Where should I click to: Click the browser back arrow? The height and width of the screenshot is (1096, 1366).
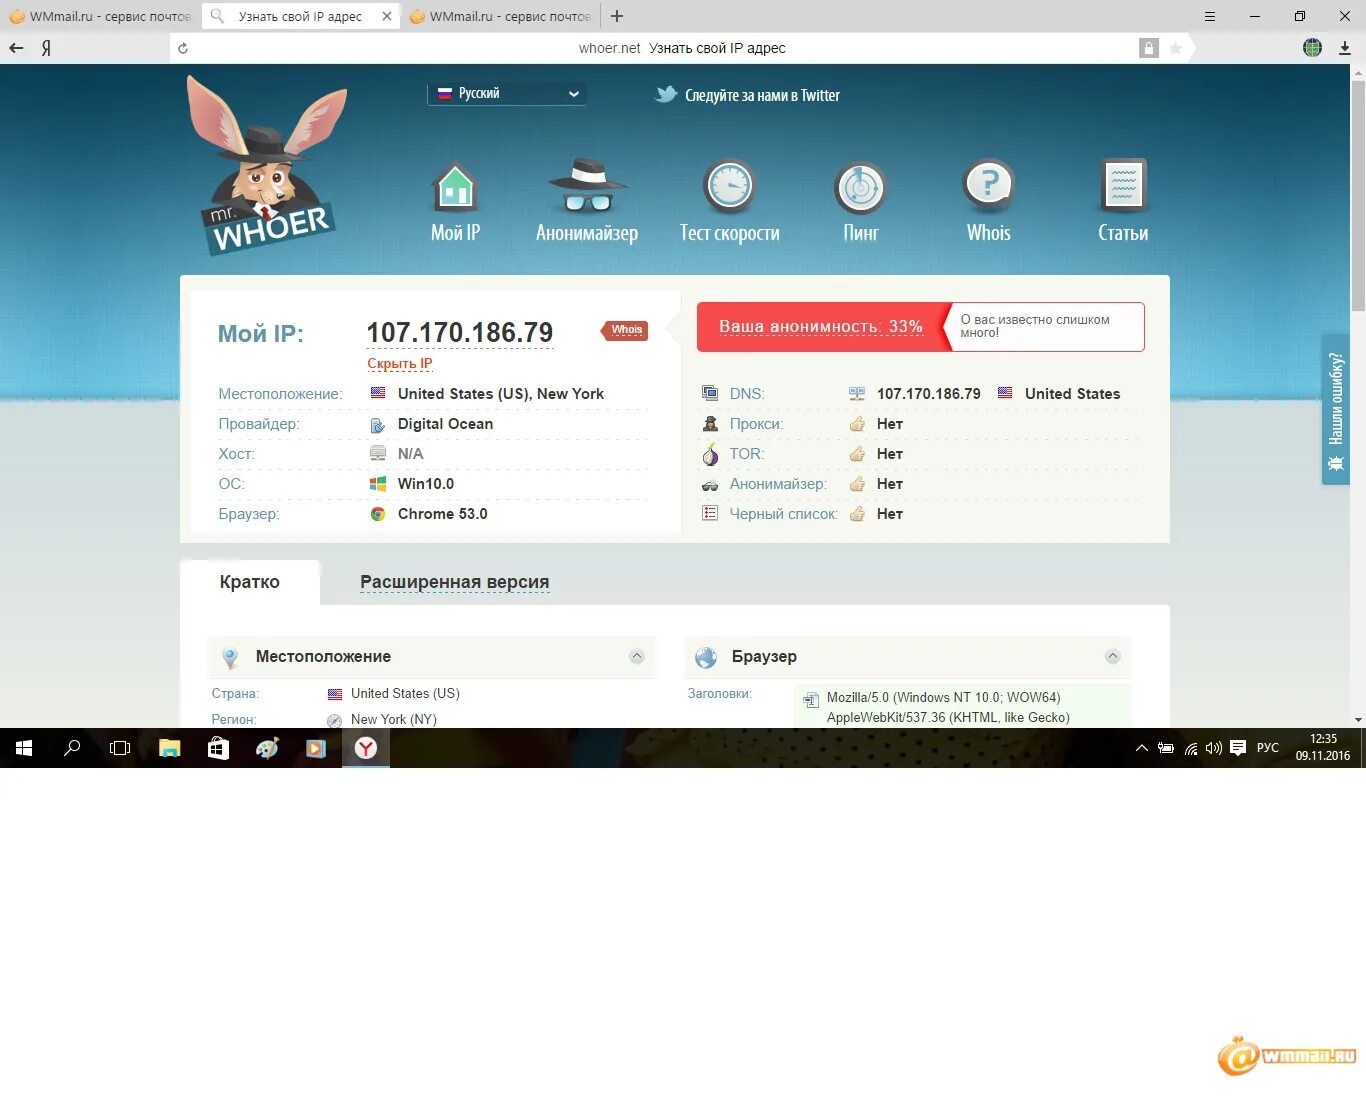[16, 48]
